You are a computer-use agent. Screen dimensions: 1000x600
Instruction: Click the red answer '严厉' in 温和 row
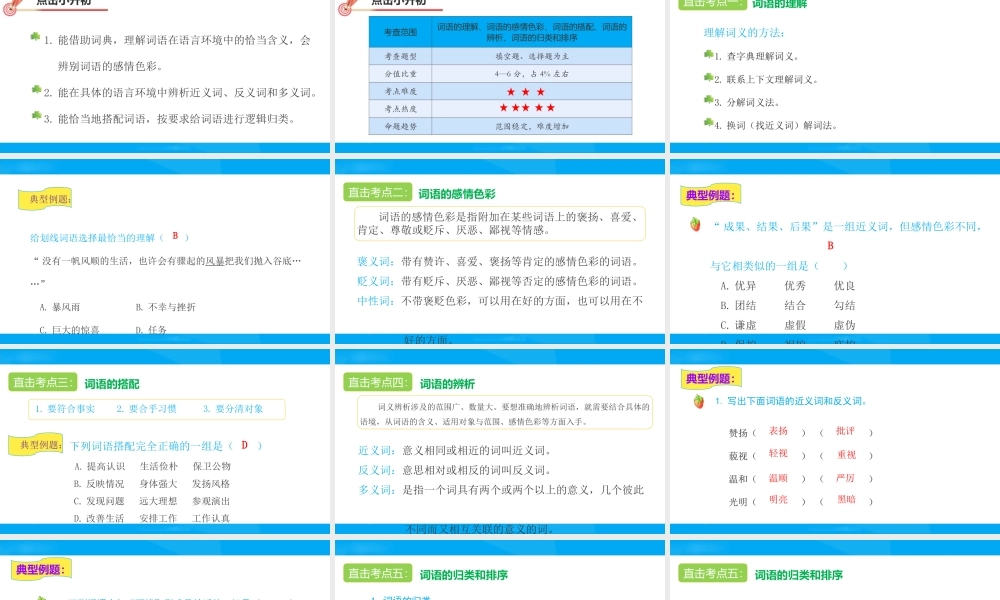(845, 478)
